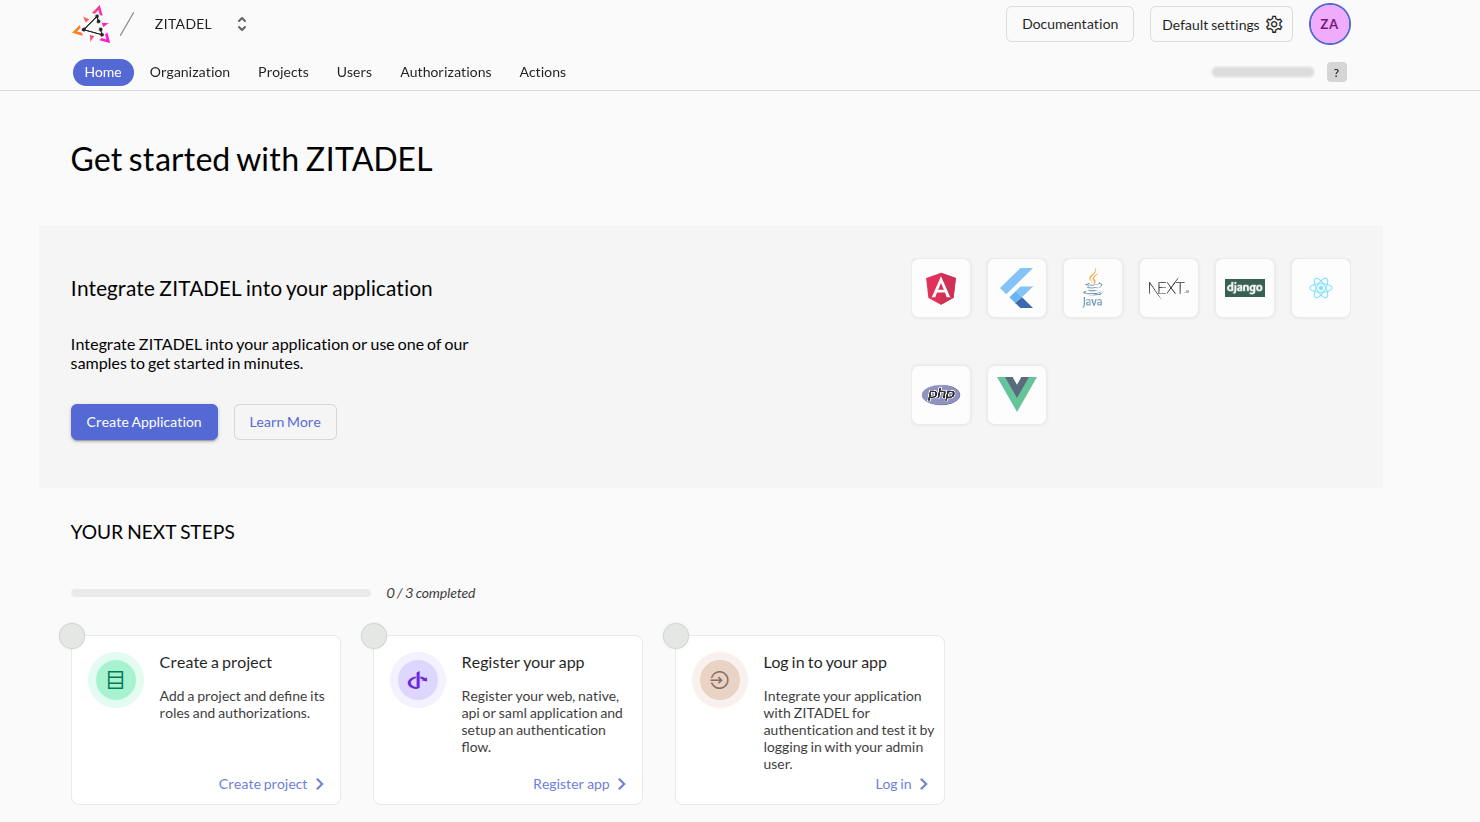Open the ZA user avatar menu
Screen dimensions: 1480x822
1329,24
